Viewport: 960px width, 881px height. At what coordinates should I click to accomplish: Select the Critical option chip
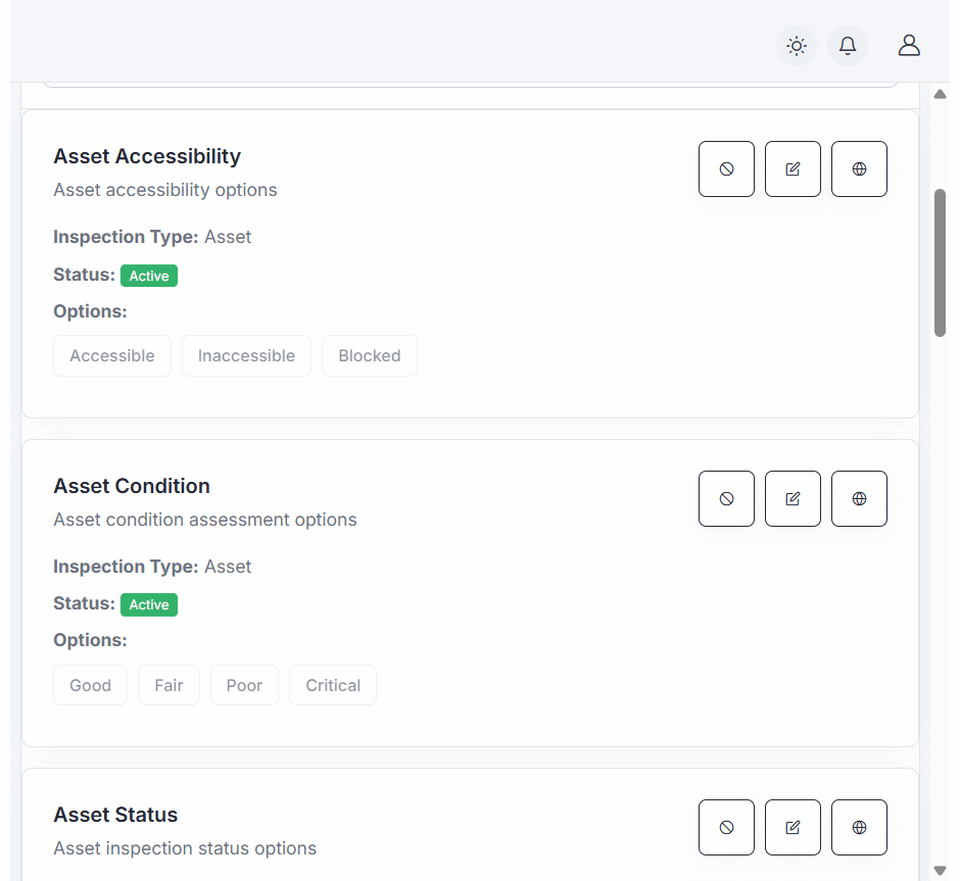click(332, 685)
